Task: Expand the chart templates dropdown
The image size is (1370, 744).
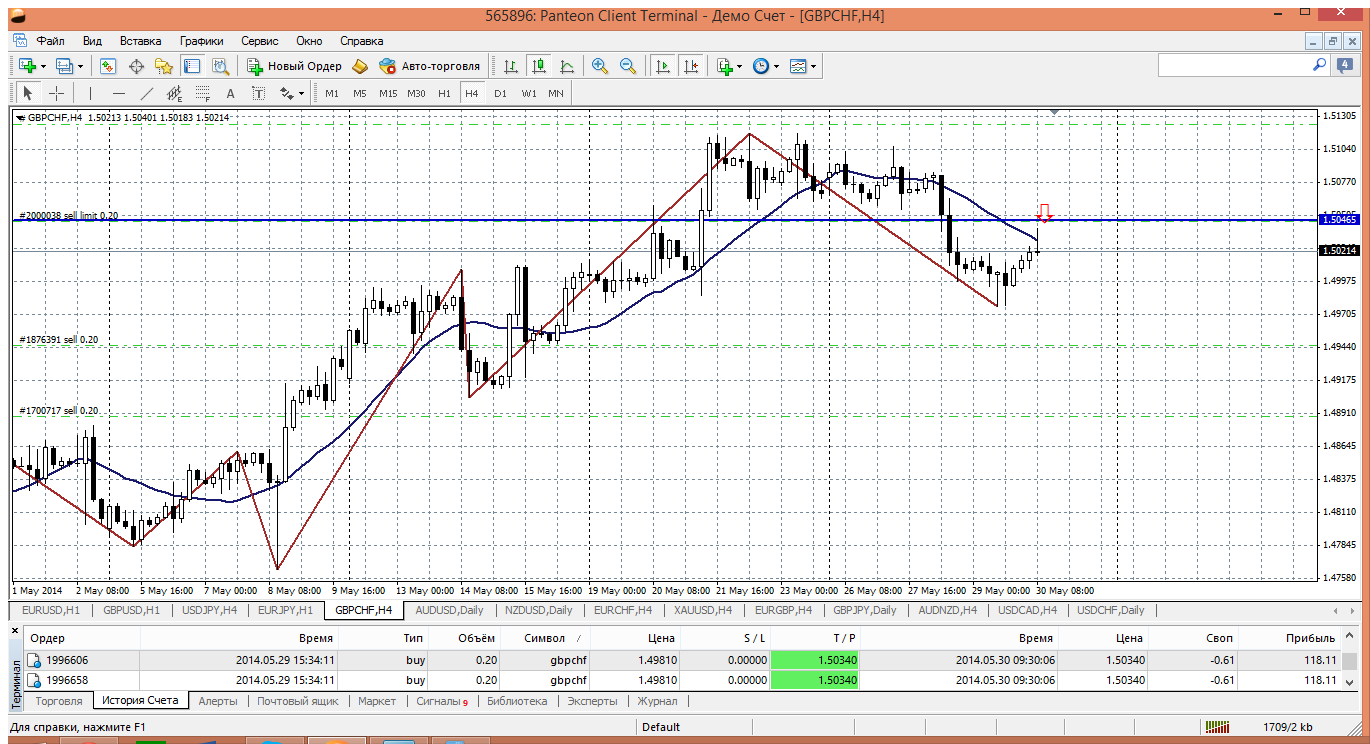Action: click(x=814, y=66)
